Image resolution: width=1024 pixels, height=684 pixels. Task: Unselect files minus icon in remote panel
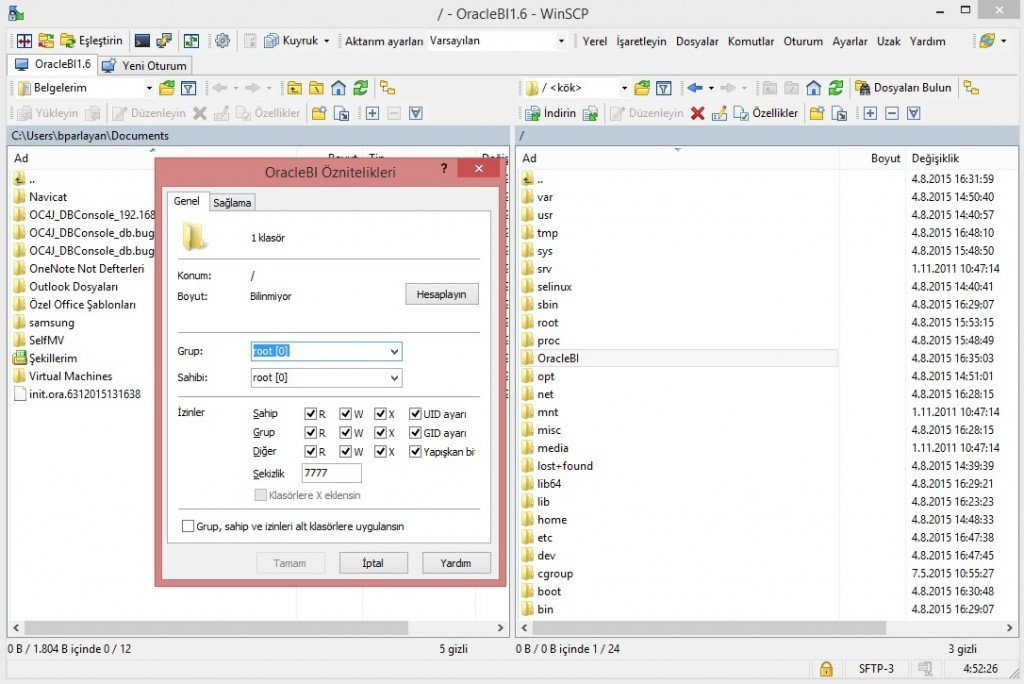pyautogui.click(x=892, y=113)
